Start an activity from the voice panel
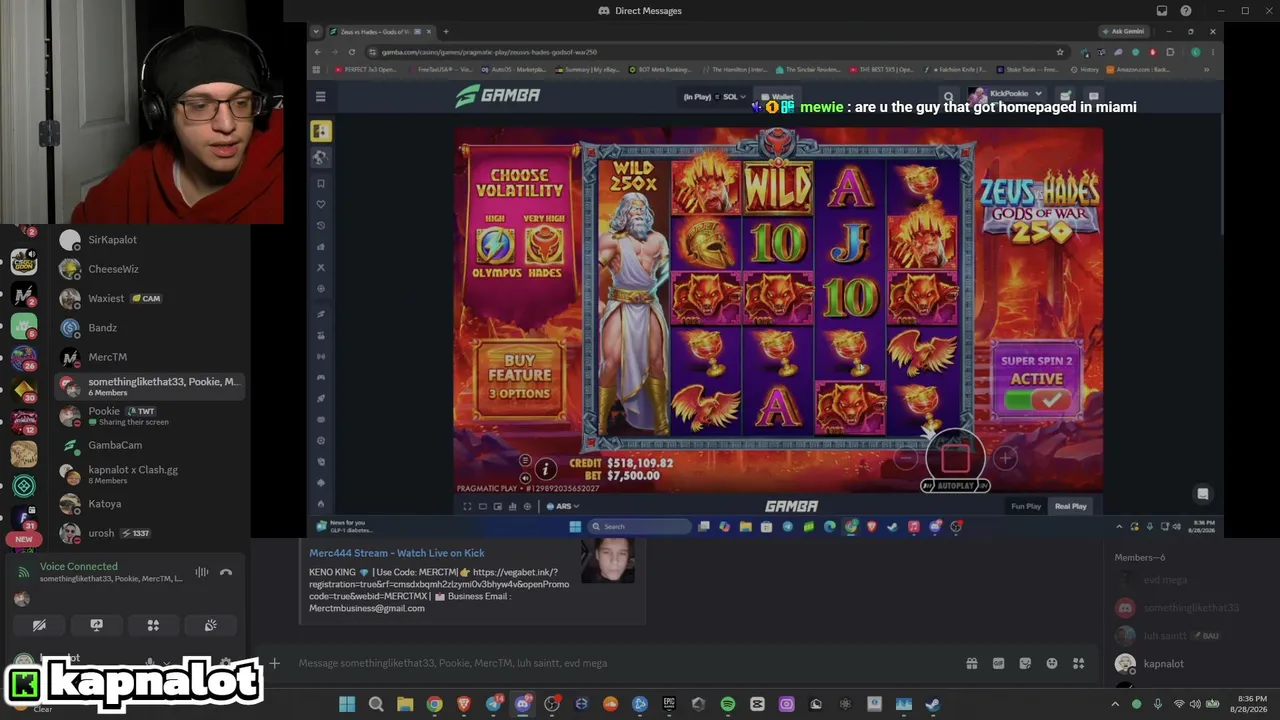This screenshot has width=1280, height=720. pyautogui.click(x=153, y=625)
